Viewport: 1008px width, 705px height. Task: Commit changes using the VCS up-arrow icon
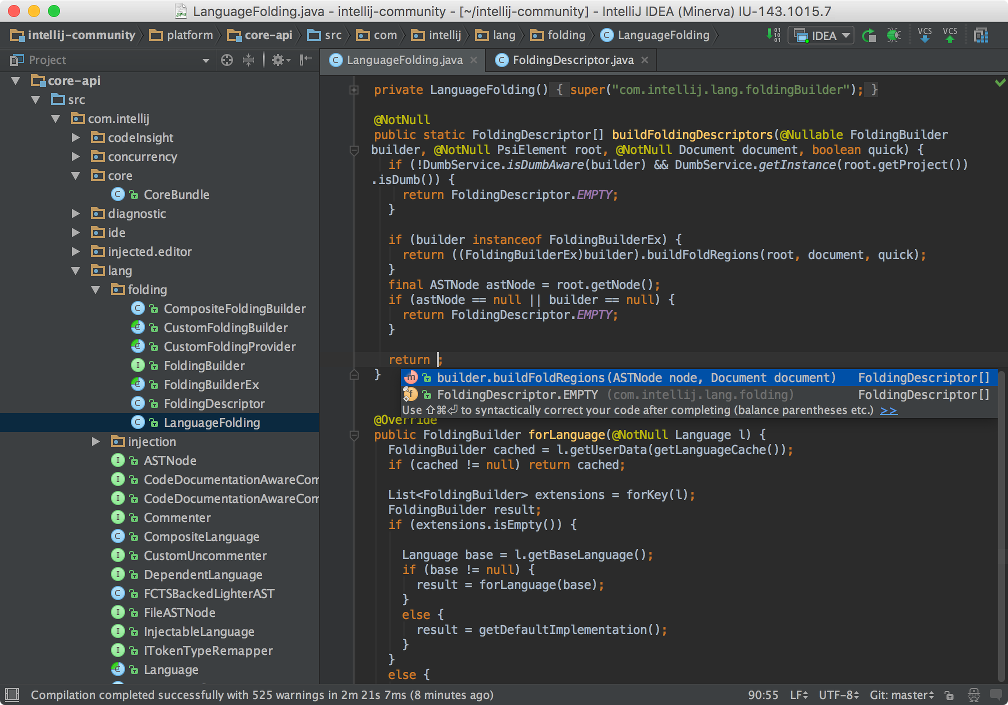click(948, 34)
